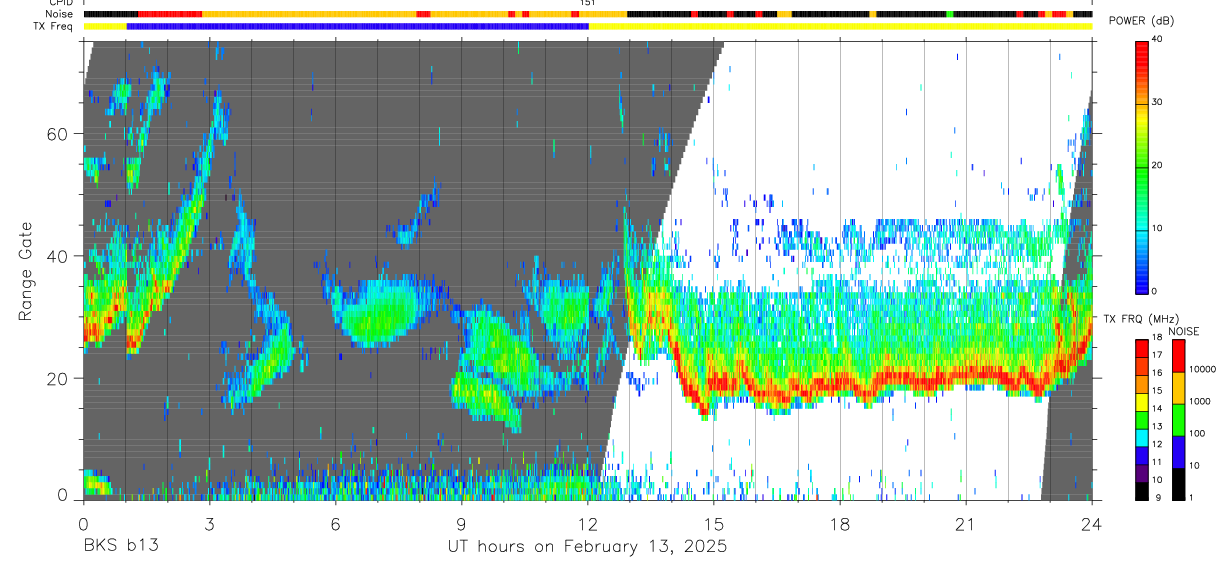Image resolution: width=1228 pixels, height=567 pixels.
Task: Select the green 100–1000 swatch in the NOISE legend
Action: [x=1178, y=420]
